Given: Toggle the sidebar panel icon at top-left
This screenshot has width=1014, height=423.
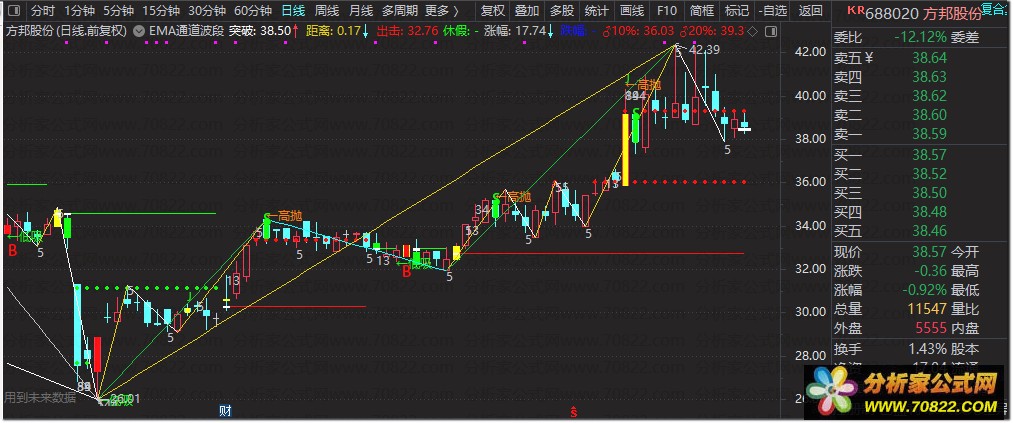Looking at the screenshot, I should pos(14,10).
